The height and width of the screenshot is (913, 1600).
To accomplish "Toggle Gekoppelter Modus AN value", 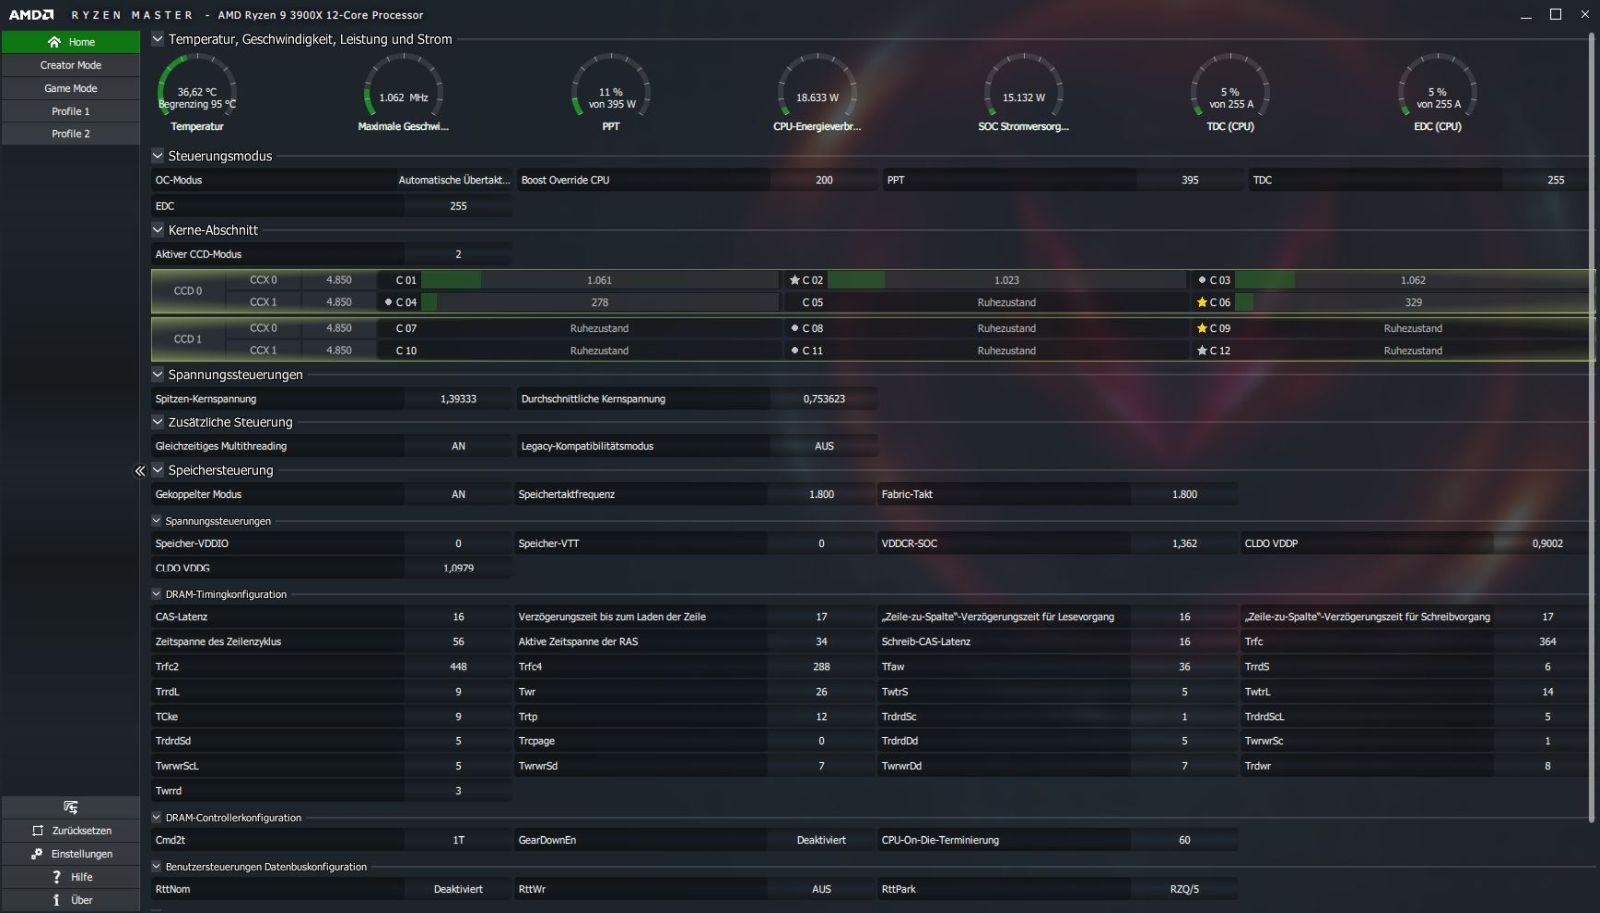I will [x=458, y=494].
